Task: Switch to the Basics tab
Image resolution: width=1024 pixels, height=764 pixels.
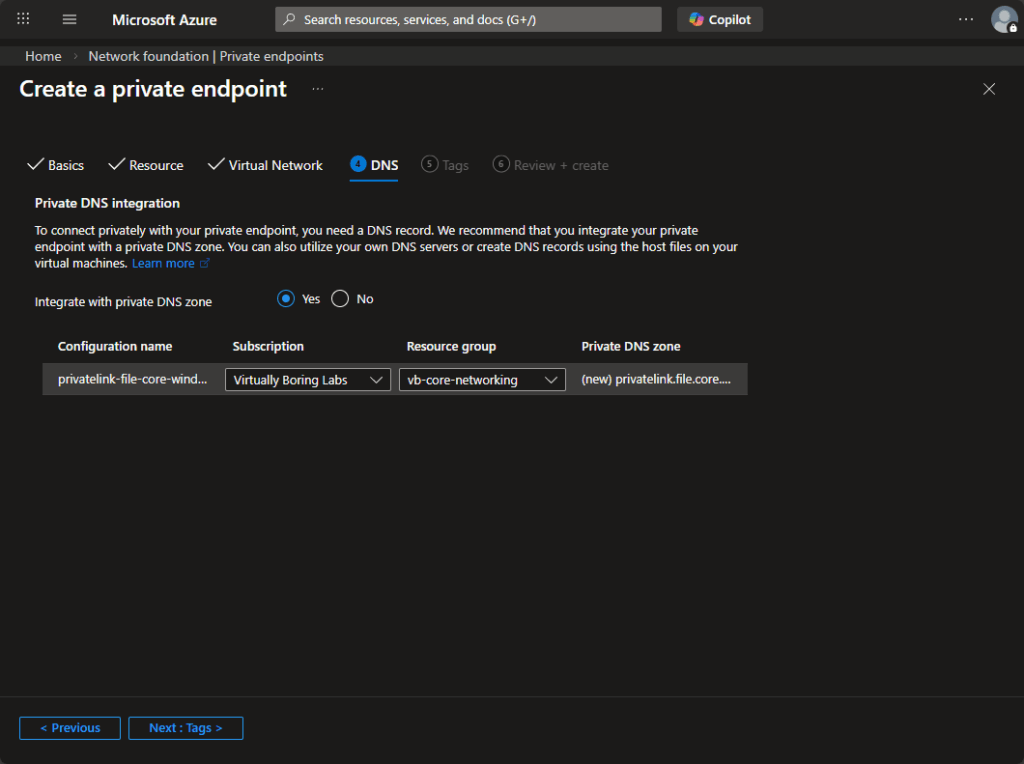Action: 56,165
